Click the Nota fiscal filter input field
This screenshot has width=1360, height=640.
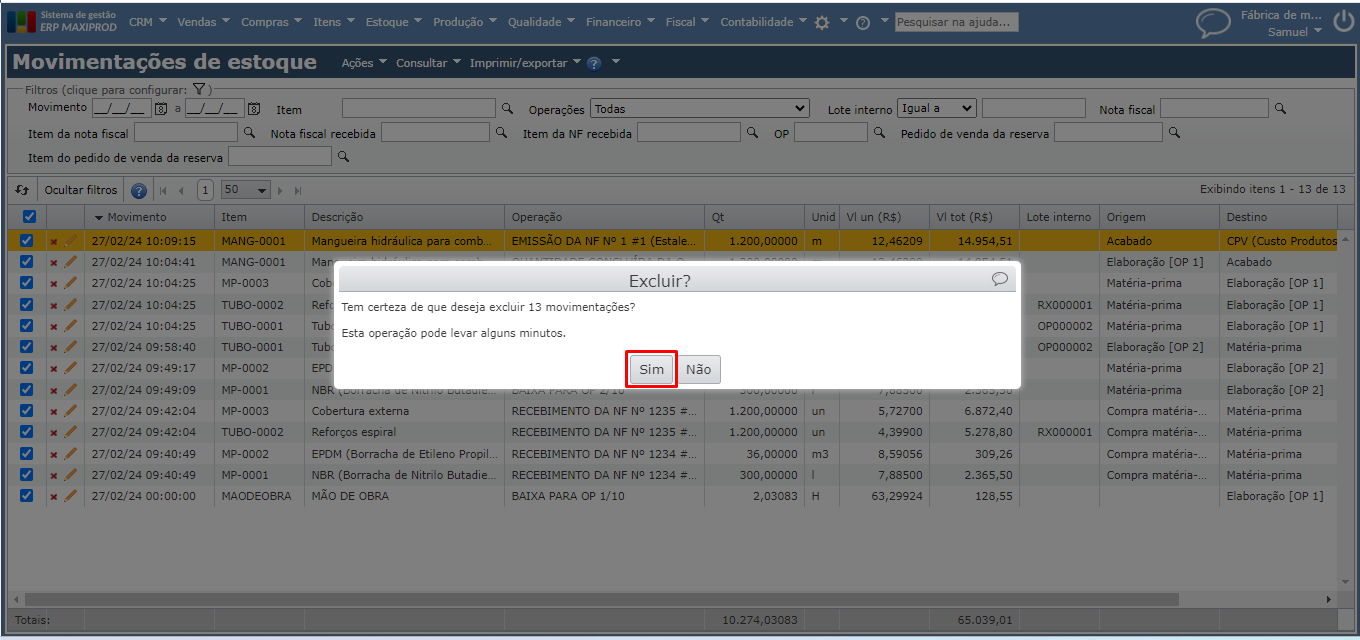tap(1214, 108)
